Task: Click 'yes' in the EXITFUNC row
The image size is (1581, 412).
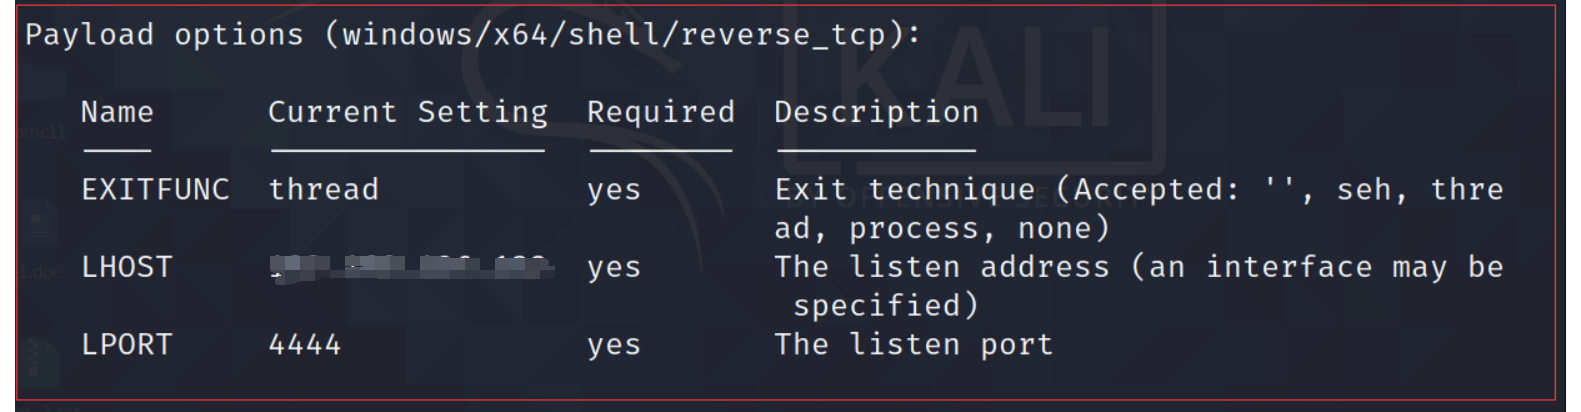Action: [614, 190]
